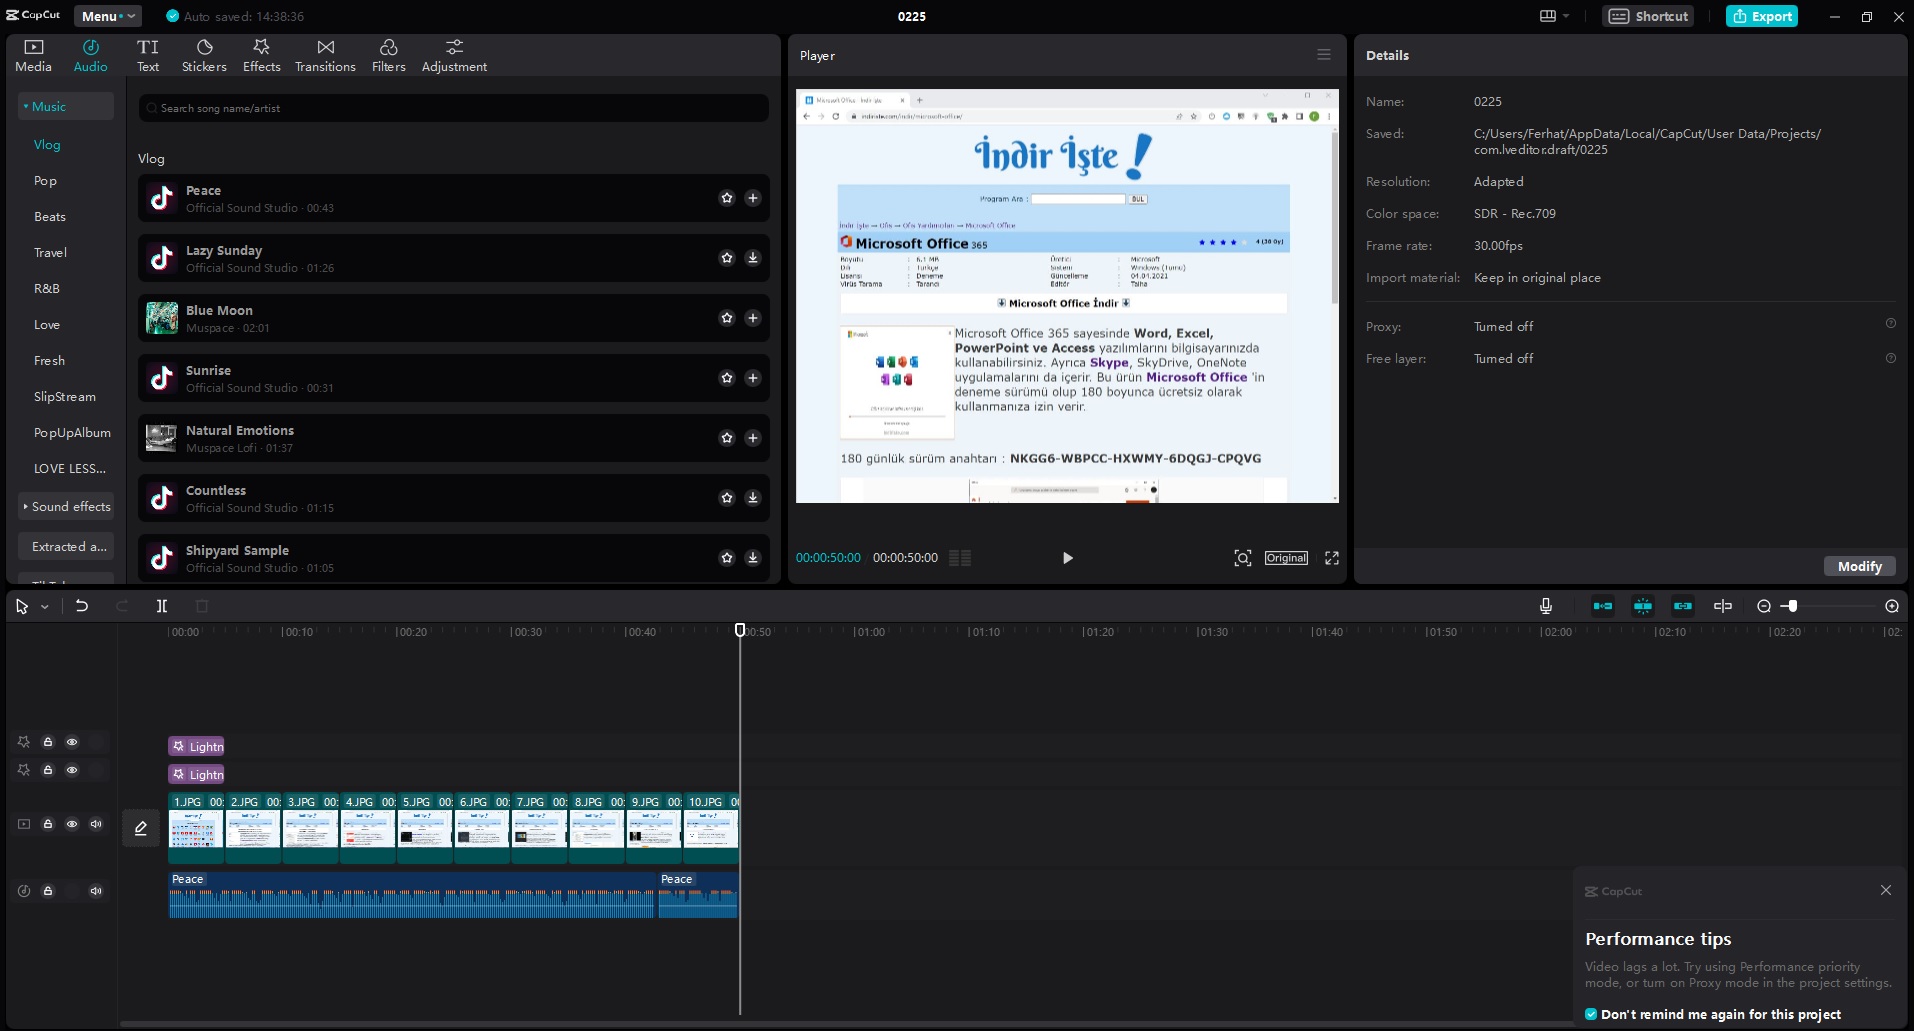Select the 5.JPG clip on timeline
This screenshot has width=1914, height=1031.
click(425, 828)
